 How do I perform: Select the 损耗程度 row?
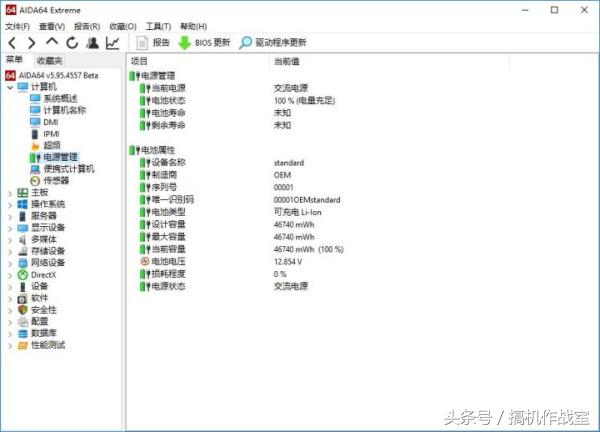click(x=214, y=274)
